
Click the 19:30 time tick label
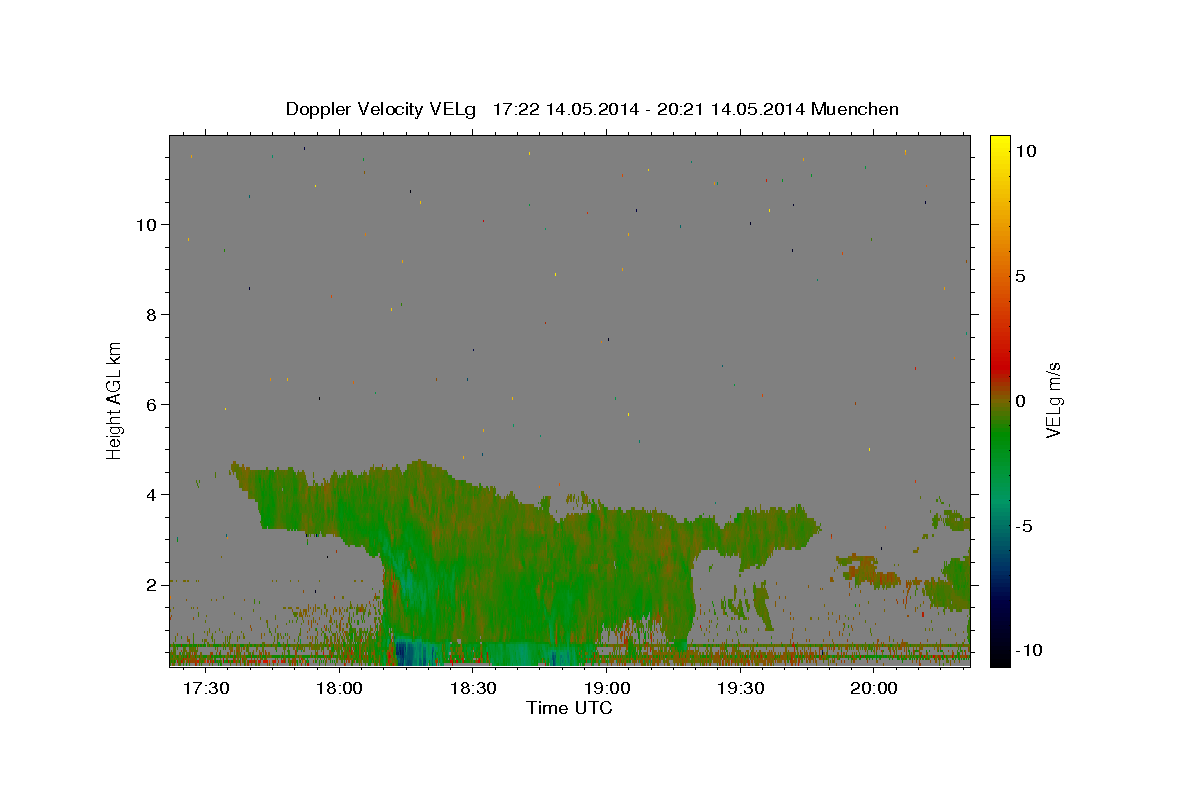pyautogui.click(x=740, y=689)
